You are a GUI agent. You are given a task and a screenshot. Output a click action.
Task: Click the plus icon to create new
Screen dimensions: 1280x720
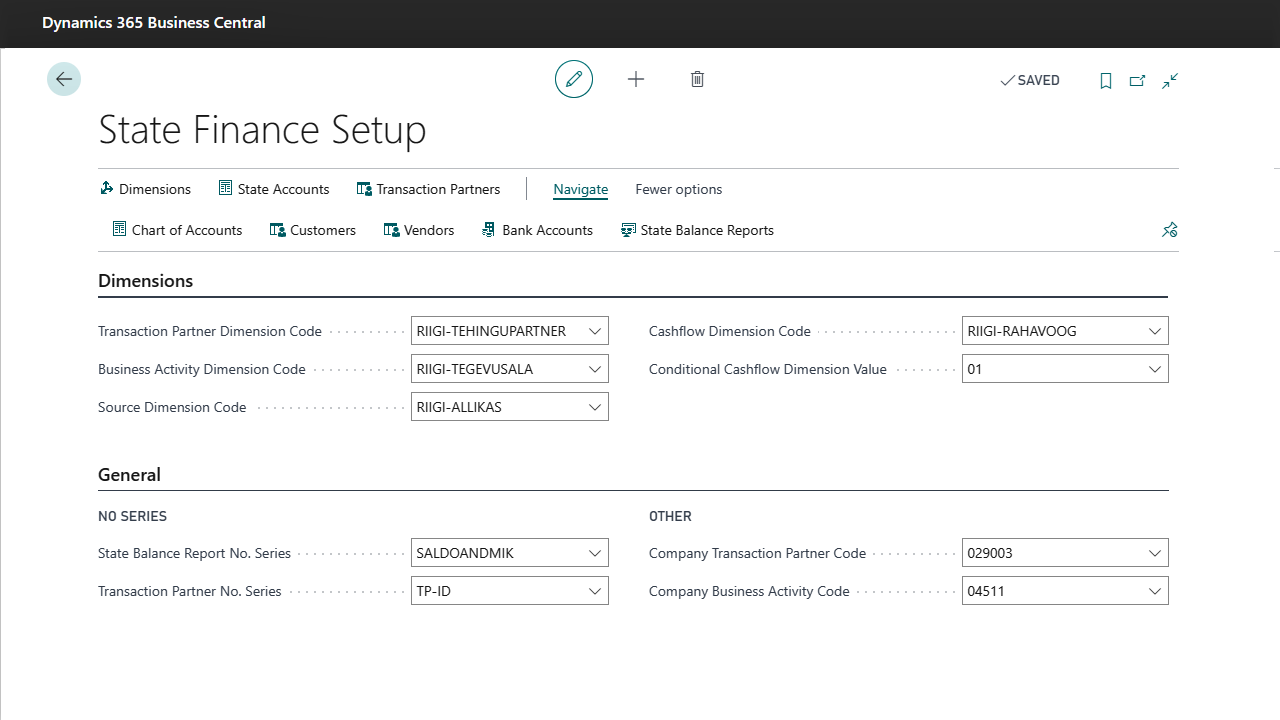pyautogui.click(x=636, y=79)
